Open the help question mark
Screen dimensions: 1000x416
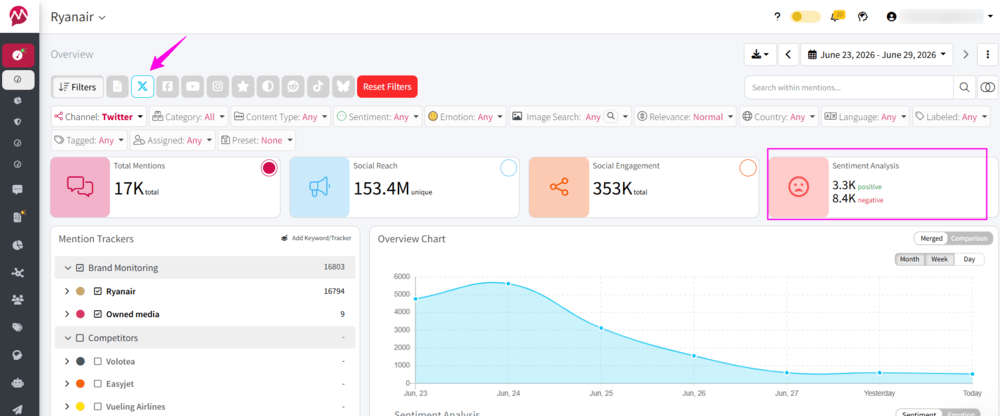tap(777, 17)
